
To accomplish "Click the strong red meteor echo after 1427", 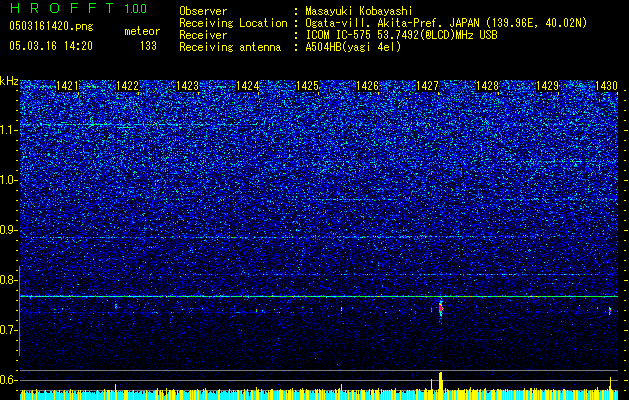I will coord(440,309).
